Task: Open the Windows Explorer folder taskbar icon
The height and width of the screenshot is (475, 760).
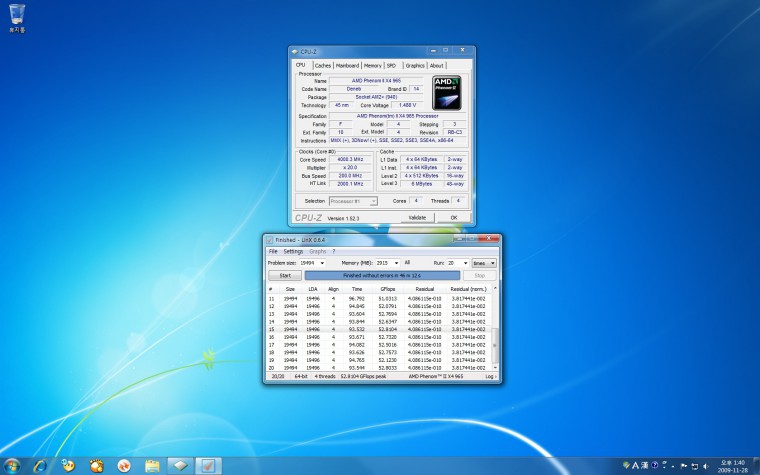Action: 152,466
